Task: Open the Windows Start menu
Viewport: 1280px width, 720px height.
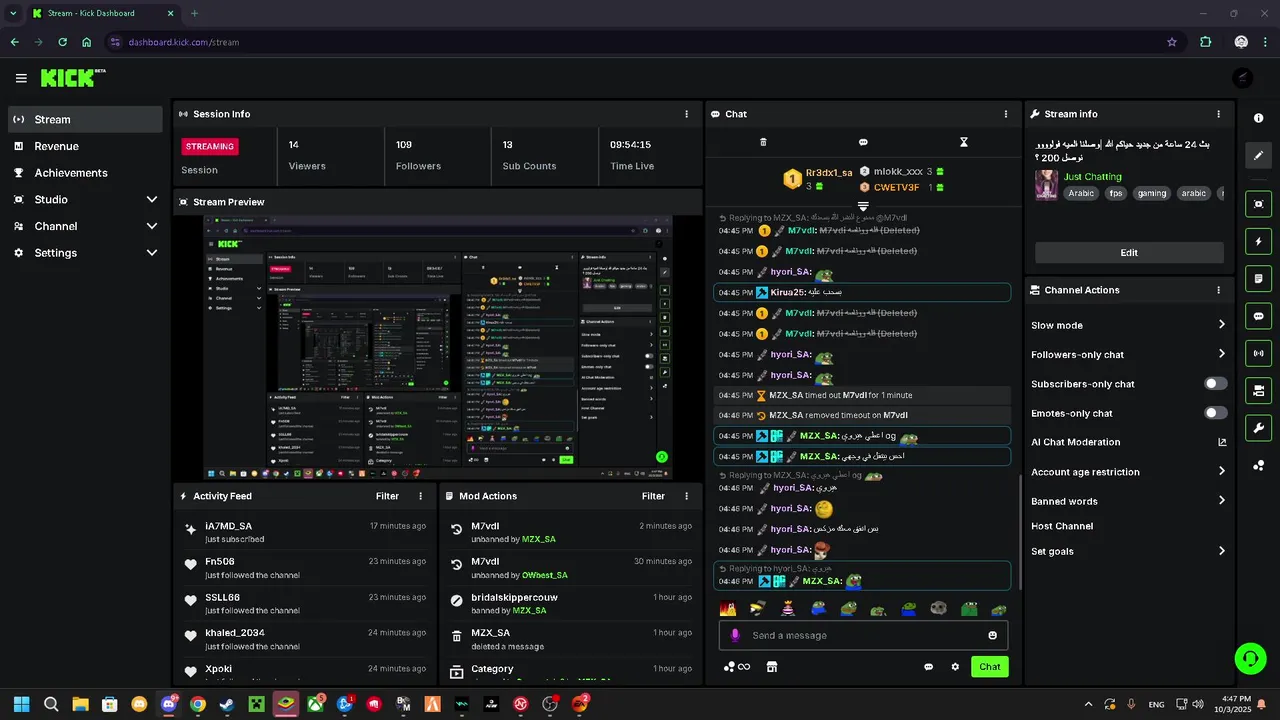Action: click(21, 704)
